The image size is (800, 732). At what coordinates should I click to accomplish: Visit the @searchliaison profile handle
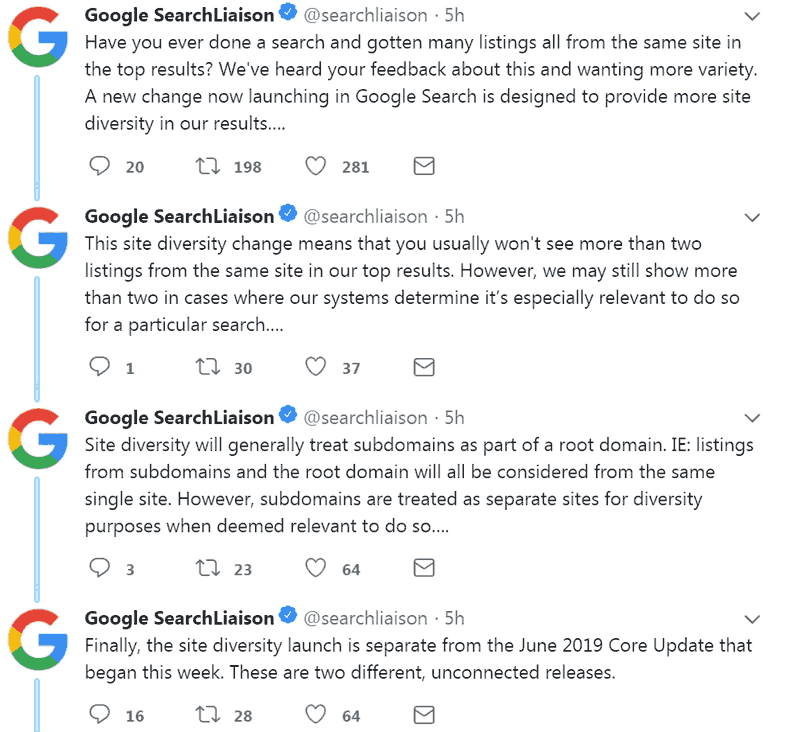tap(367, 15)
